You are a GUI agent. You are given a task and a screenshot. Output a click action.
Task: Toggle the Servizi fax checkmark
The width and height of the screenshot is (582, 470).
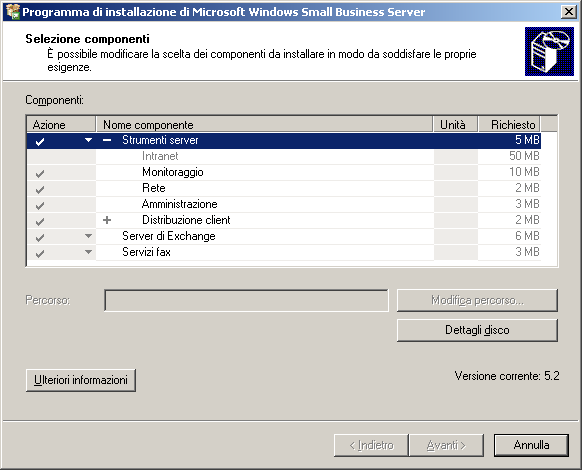(40, 253)
